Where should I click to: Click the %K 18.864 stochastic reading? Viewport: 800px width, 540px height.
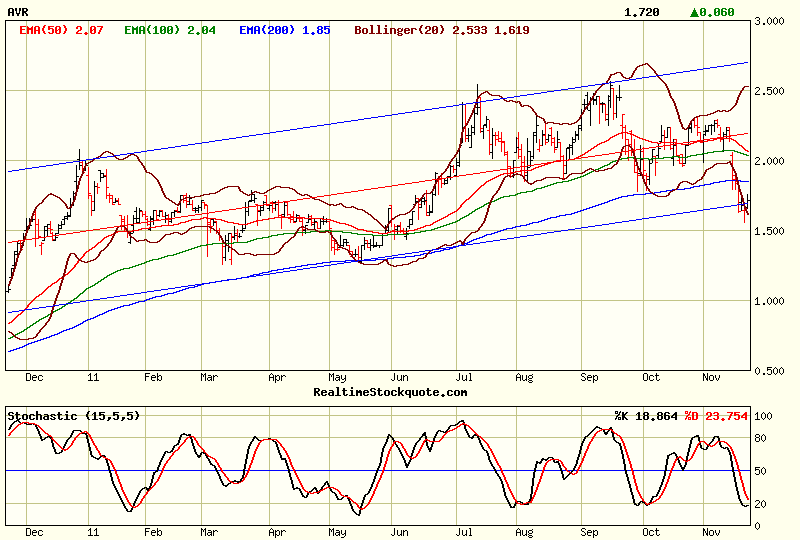[x=647, y=415]
